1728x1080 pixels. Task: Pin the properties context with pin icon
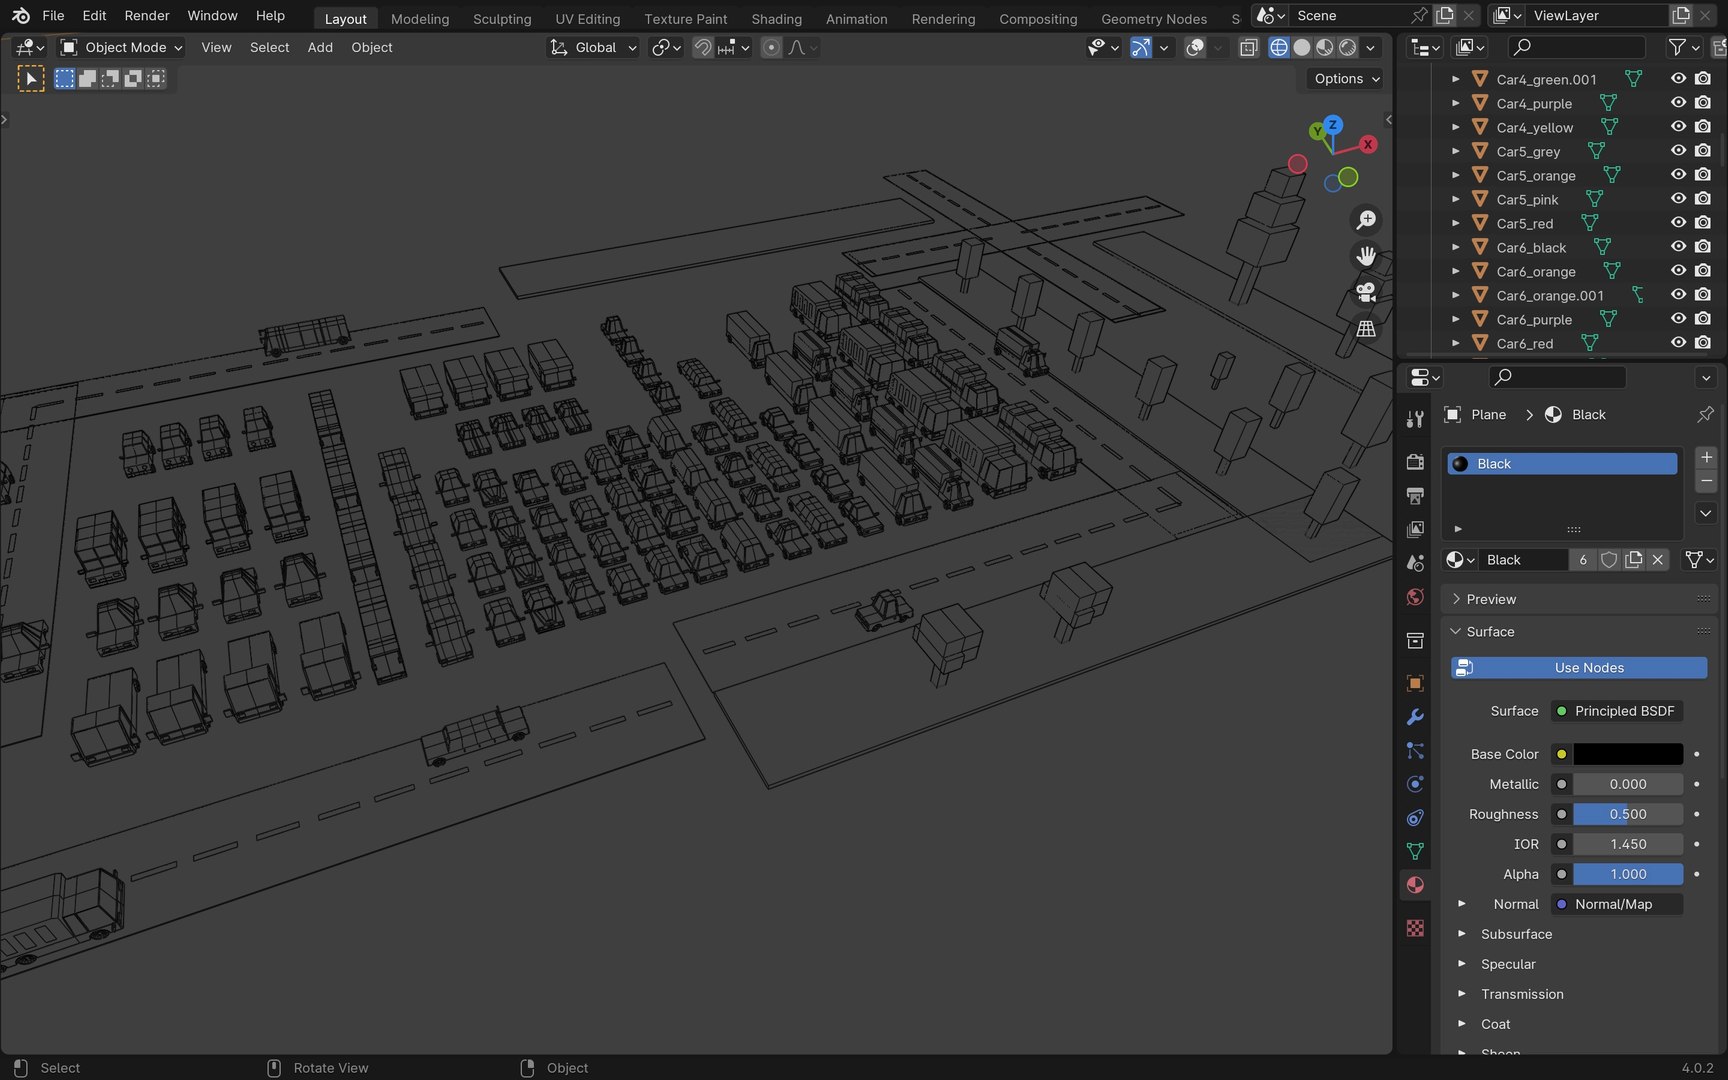click(1705, 414)
